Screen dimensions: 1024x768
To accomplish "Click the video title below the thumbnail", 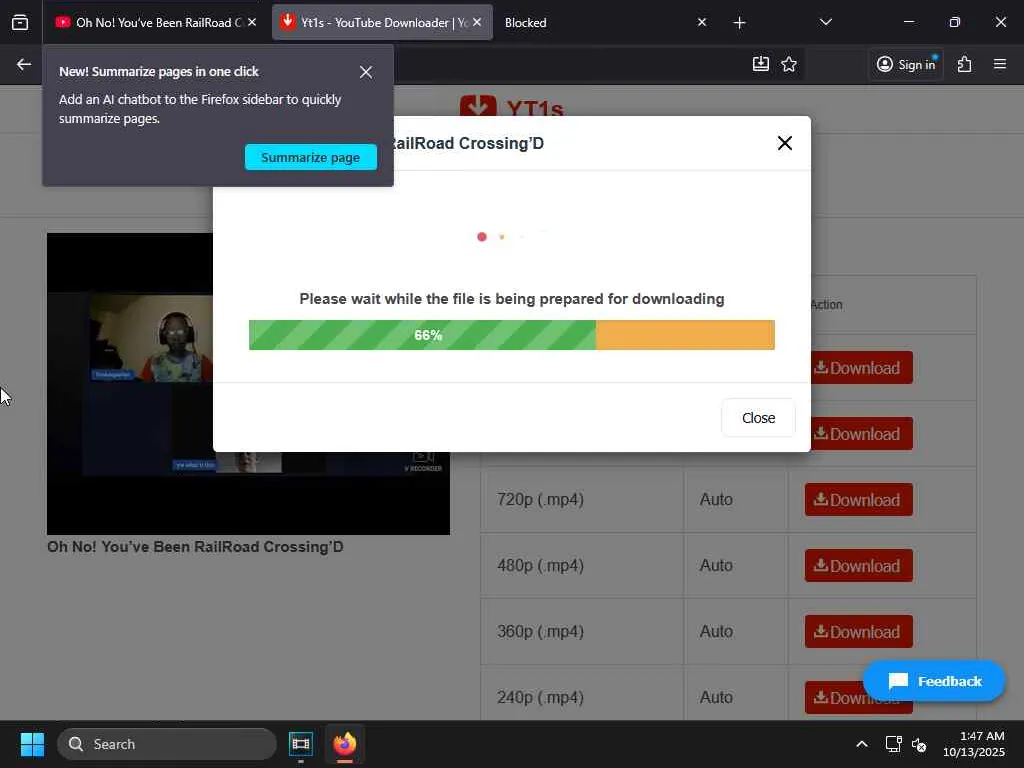I will pos(195,547).
